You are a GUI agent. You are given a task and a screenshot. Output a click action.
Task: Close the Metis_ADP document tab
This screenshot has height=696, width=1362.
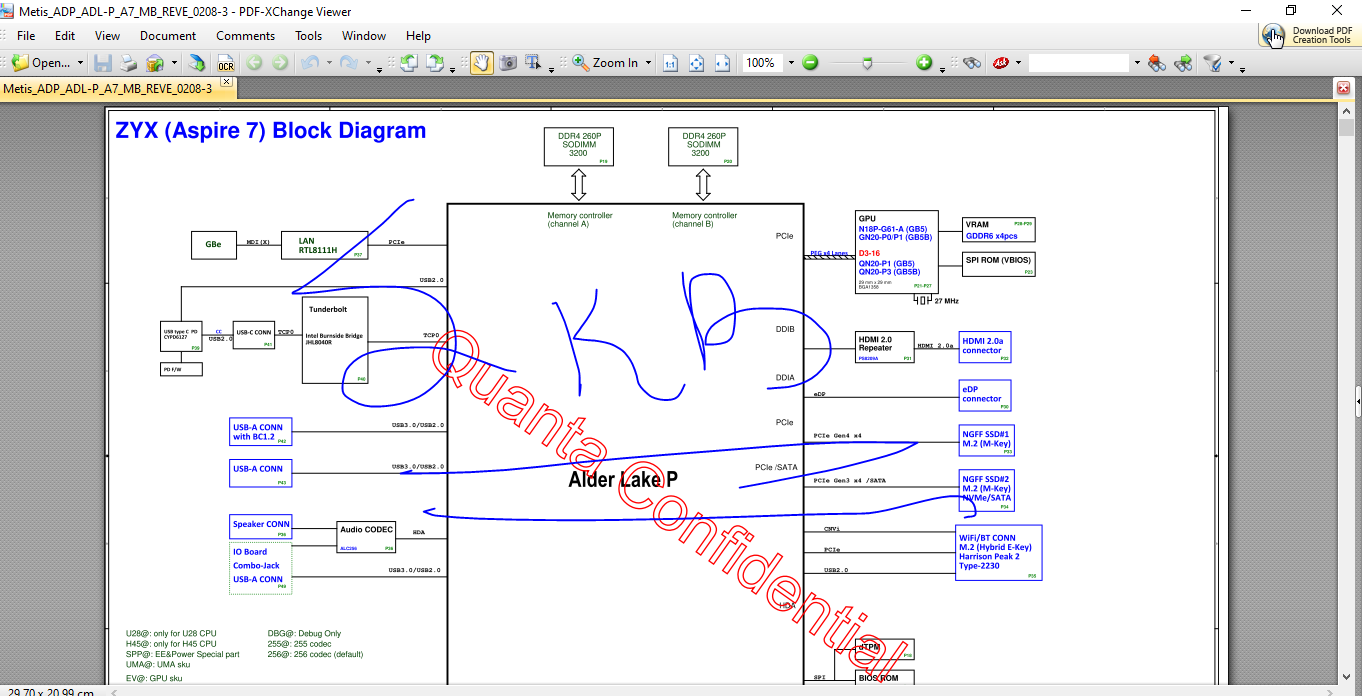[x=226, y=81]
